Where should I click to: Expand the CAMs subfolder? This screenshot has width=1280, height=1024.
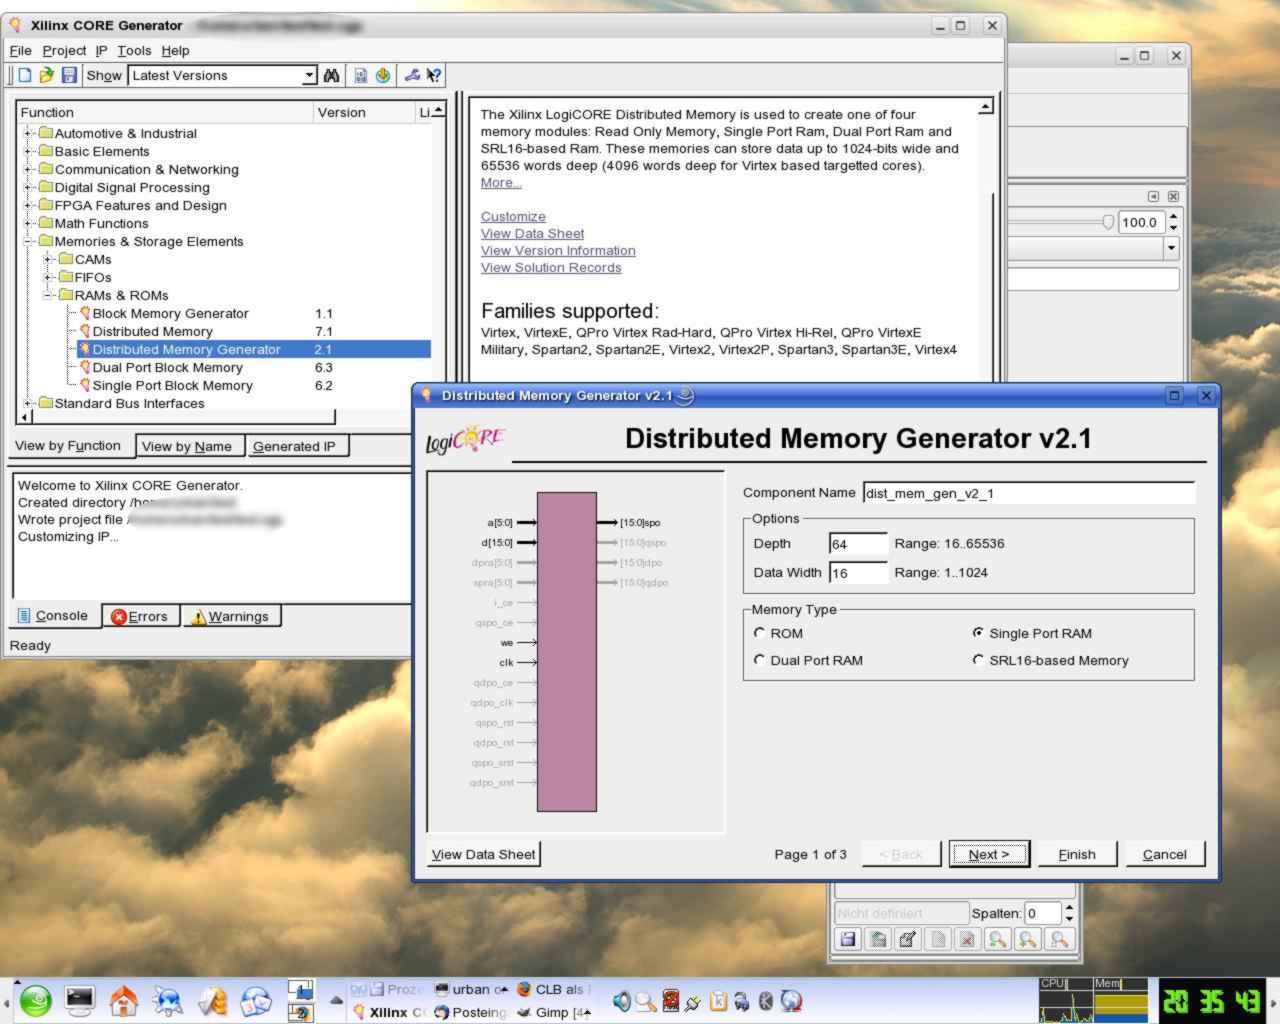pyautogui.click(x=50, y=259)
